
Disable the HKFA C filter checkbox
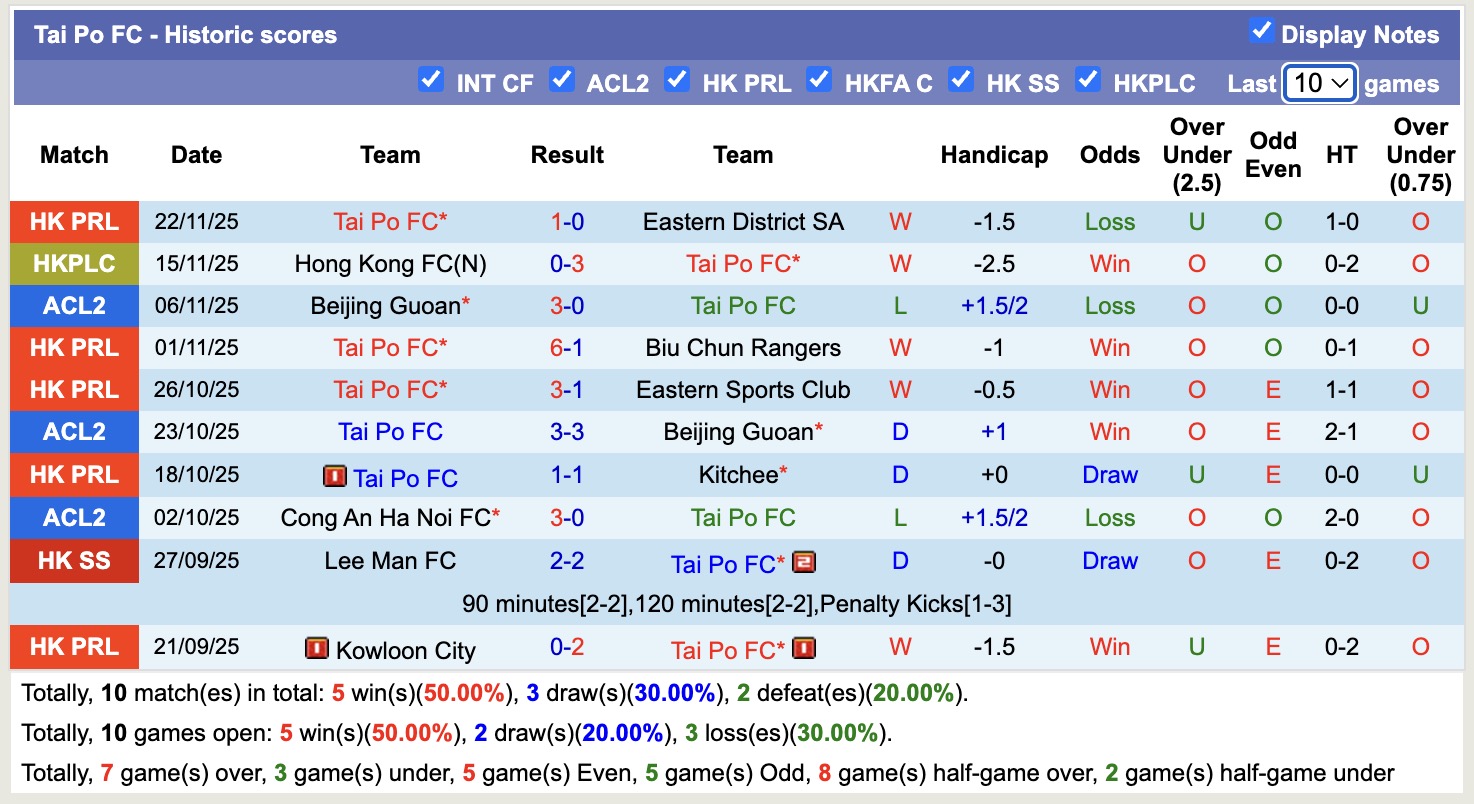819,81
